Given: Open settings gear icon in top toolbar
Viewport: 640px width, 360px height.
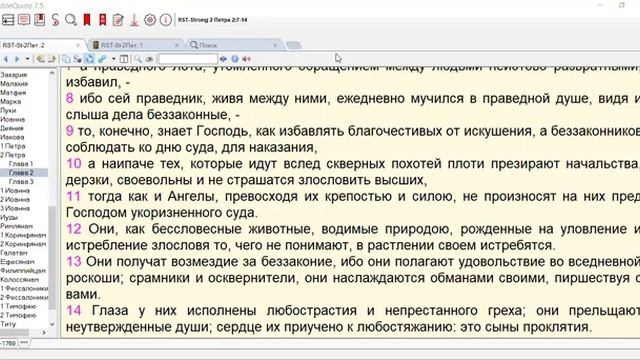Looking at the screenshot, I should 150,20.
